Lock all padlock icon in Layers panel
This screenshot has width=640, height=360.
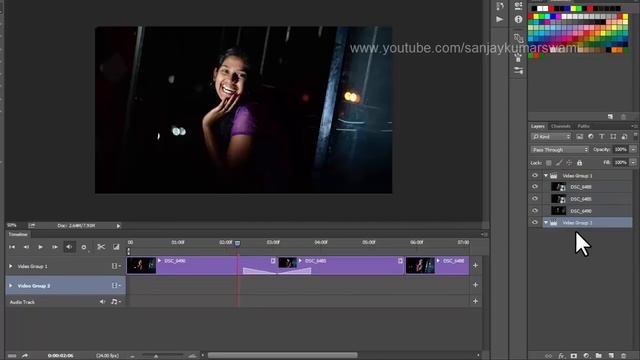(579, 163)
